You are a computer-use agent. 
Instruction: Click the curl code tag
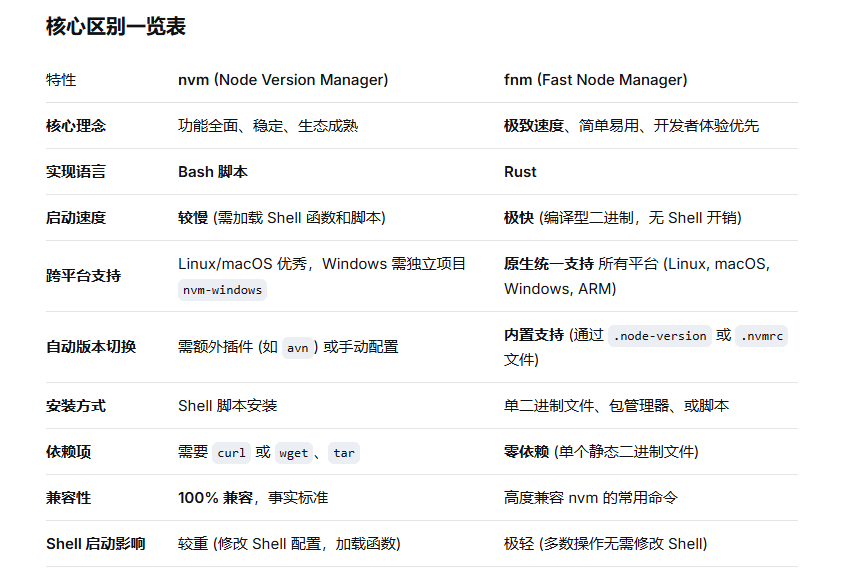231,452
